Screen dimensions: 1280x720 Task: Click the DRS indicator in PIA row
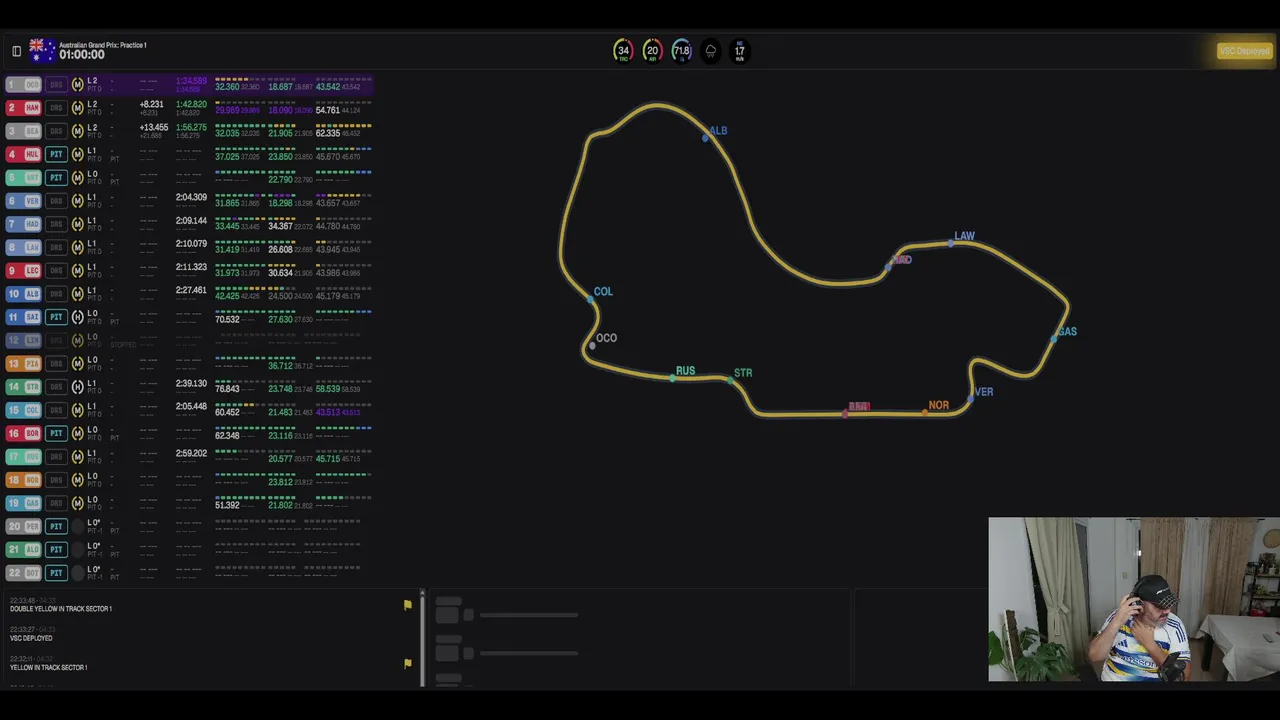click(56, 363)
